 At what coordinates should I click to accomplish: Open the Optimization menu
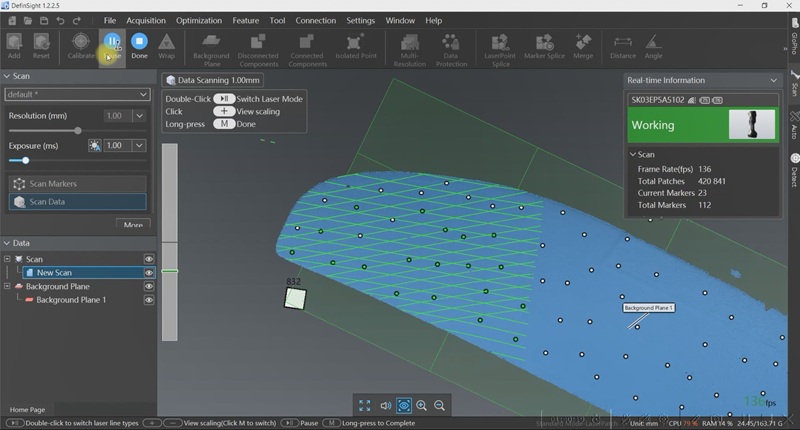pos(199,20)
